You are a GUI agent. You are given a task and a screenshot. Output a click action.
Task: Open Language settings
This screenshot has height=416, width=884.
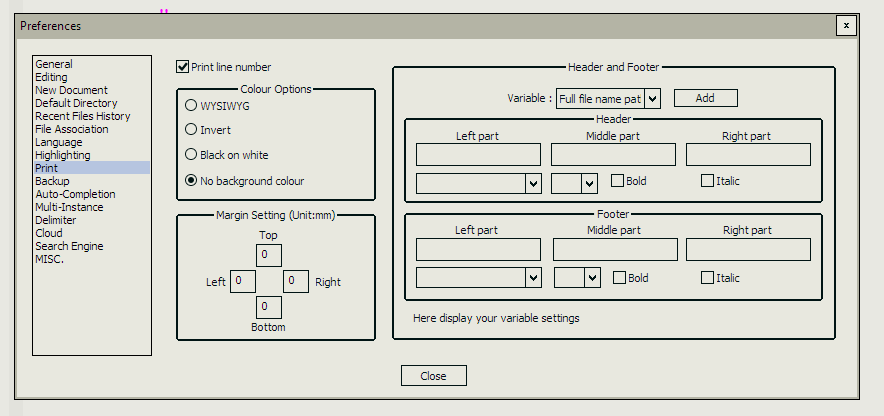point(91,142)
